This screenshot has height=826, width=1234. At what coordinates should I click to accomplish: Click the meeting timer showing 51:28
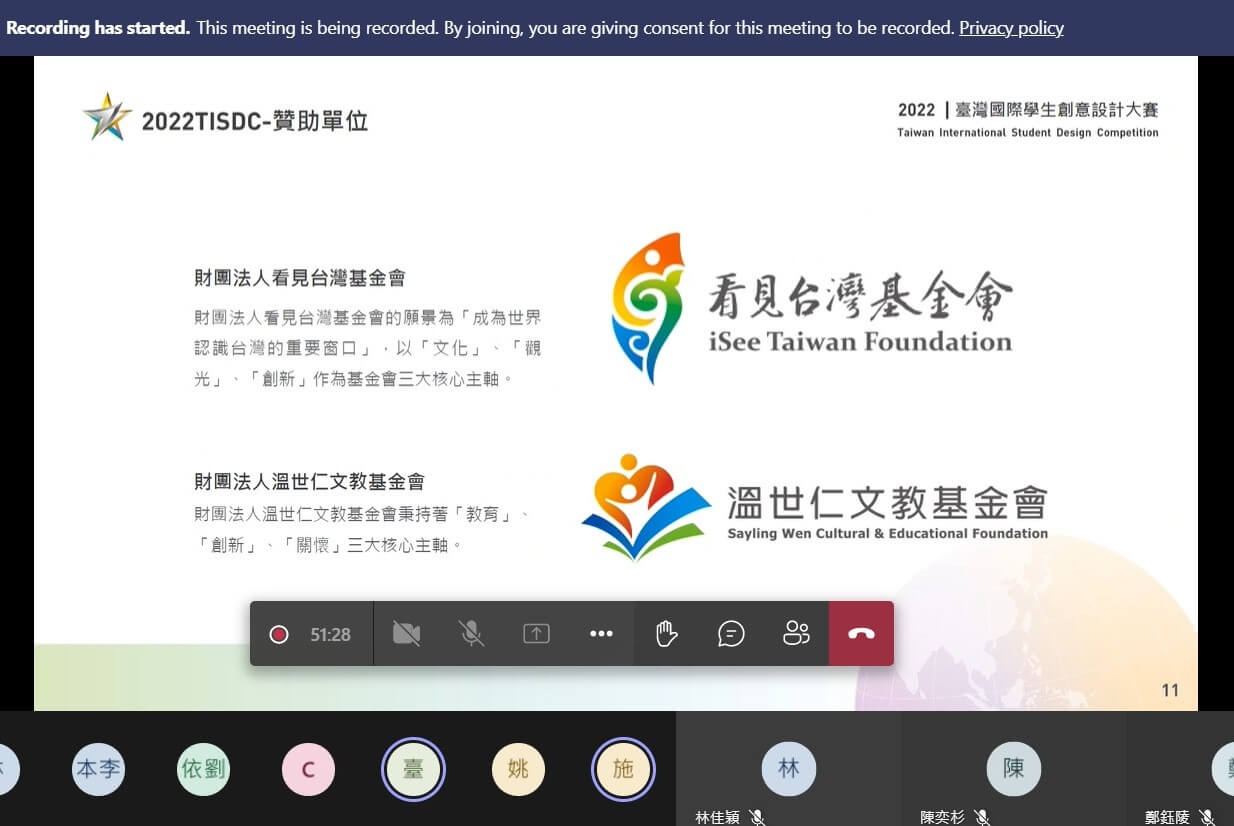[x=330, y=635]
